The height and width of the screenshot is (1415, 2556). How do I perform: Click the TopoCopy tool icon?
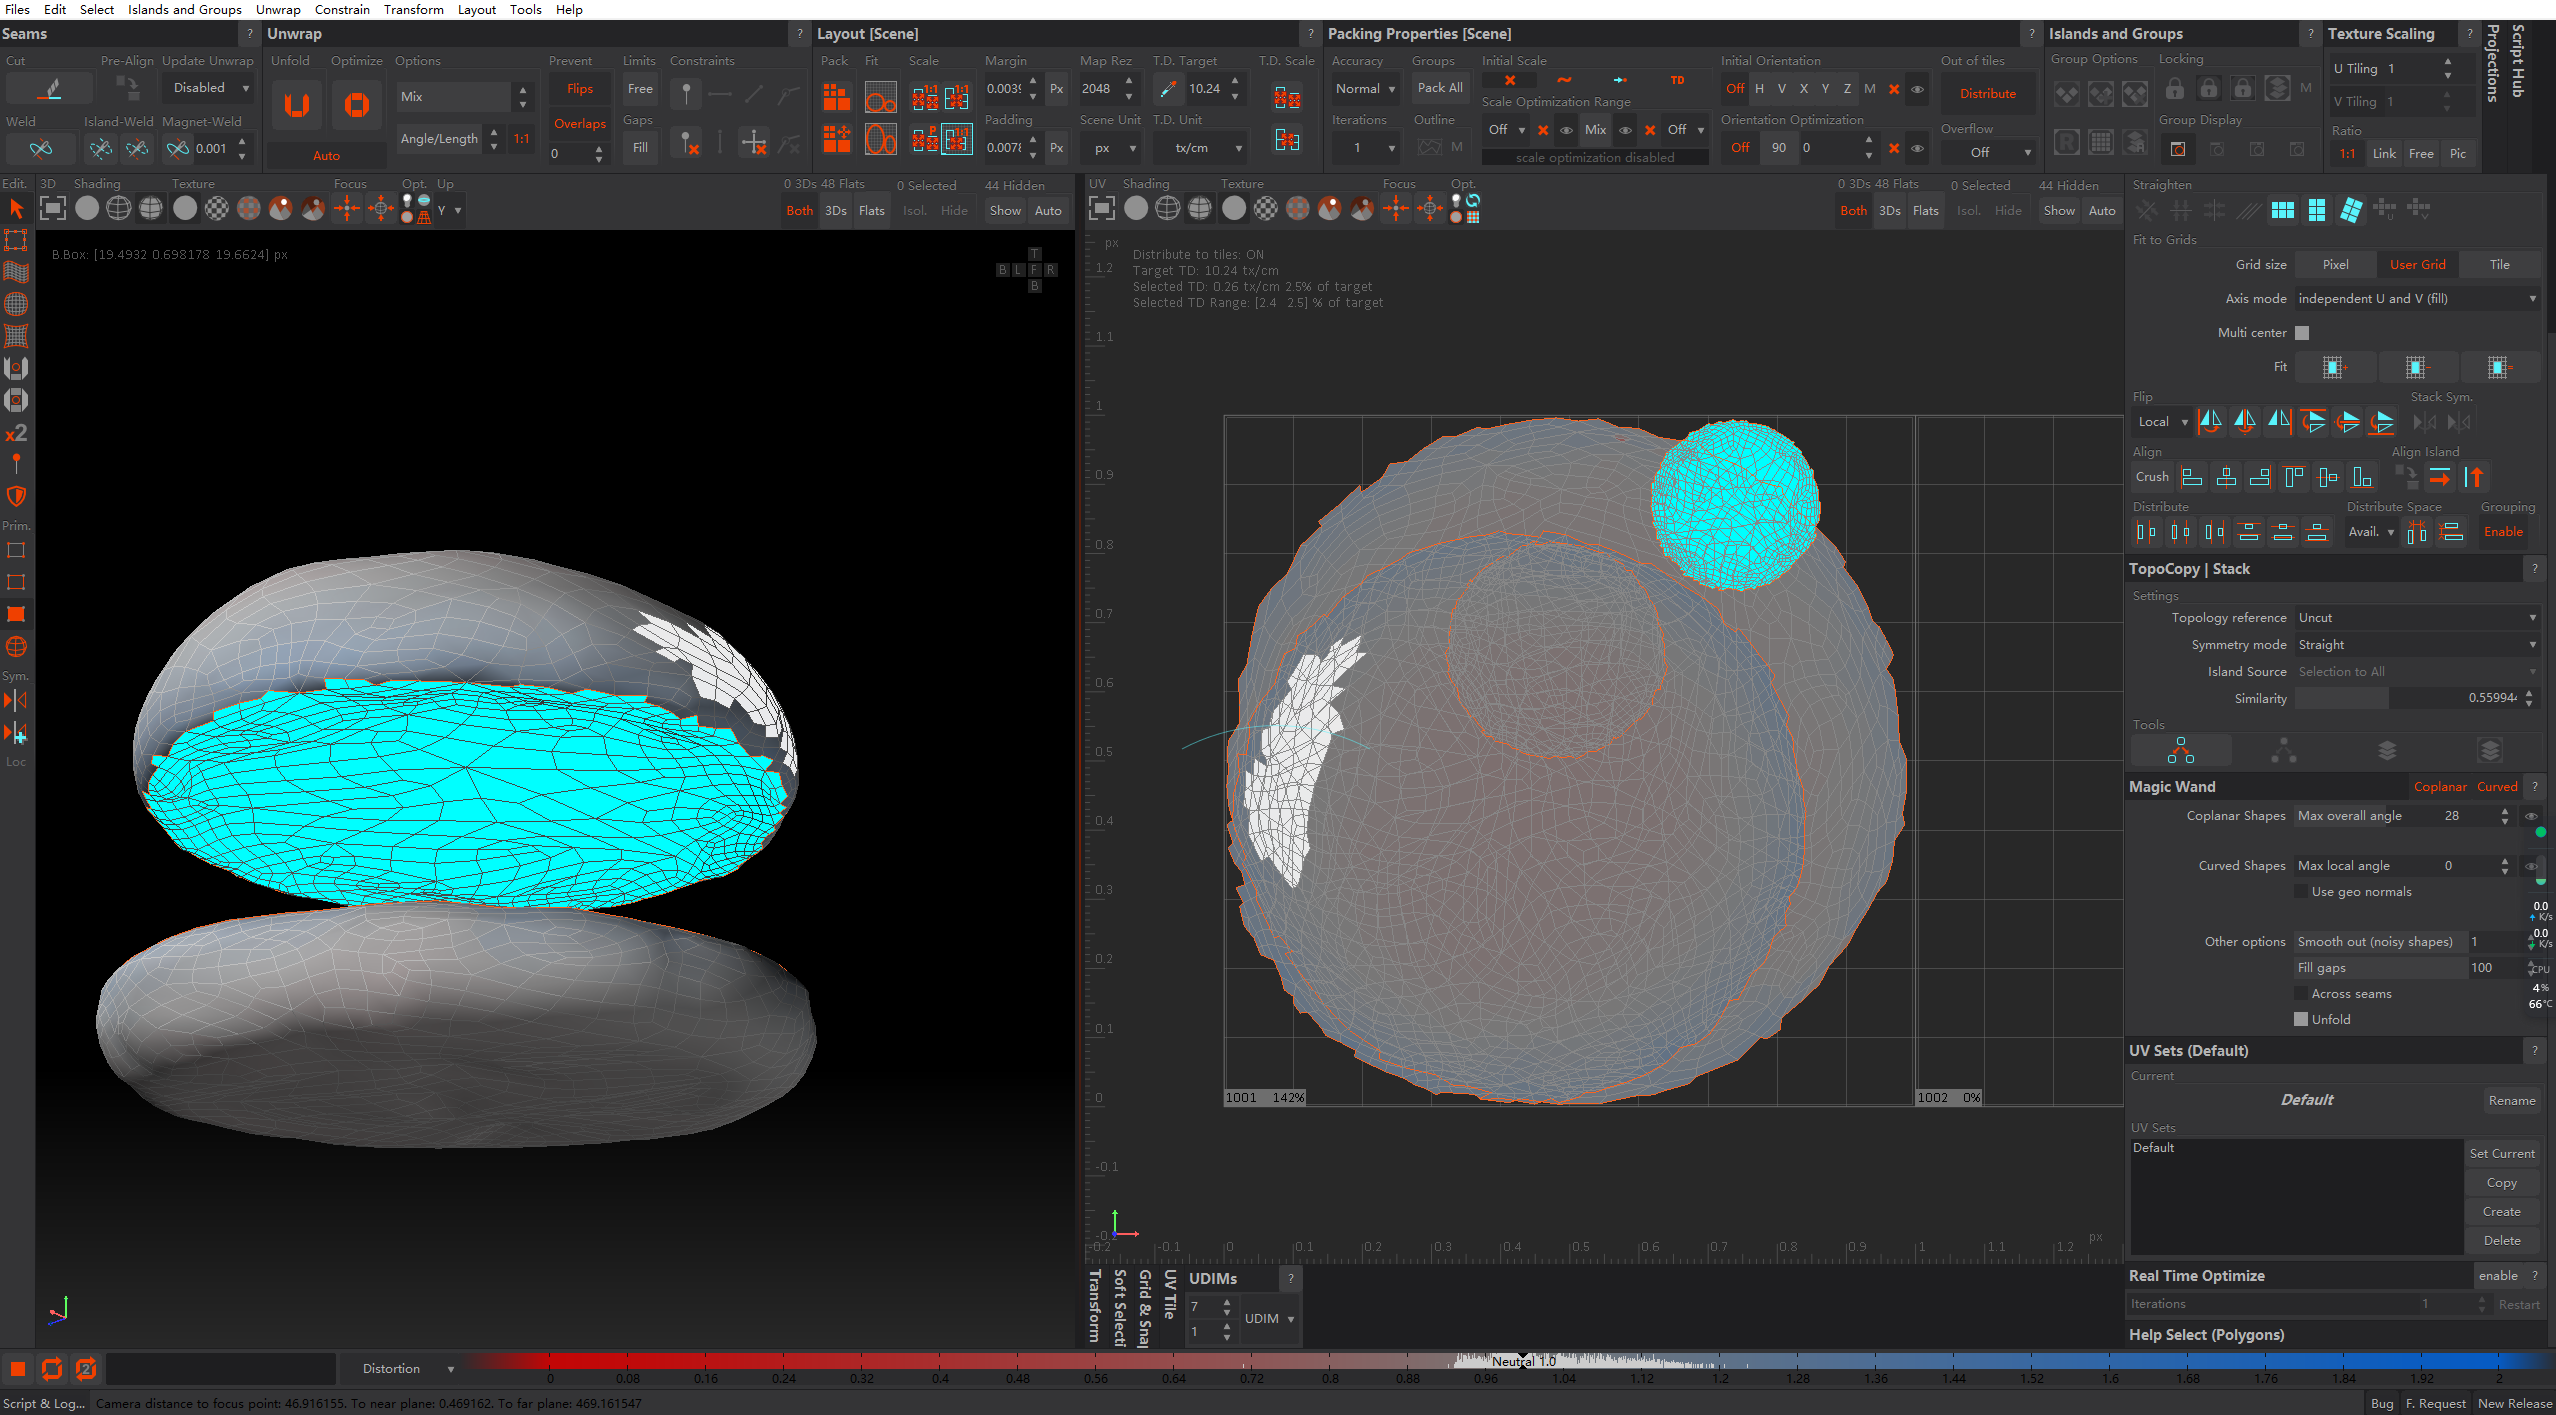click(x=2181, y=750)
